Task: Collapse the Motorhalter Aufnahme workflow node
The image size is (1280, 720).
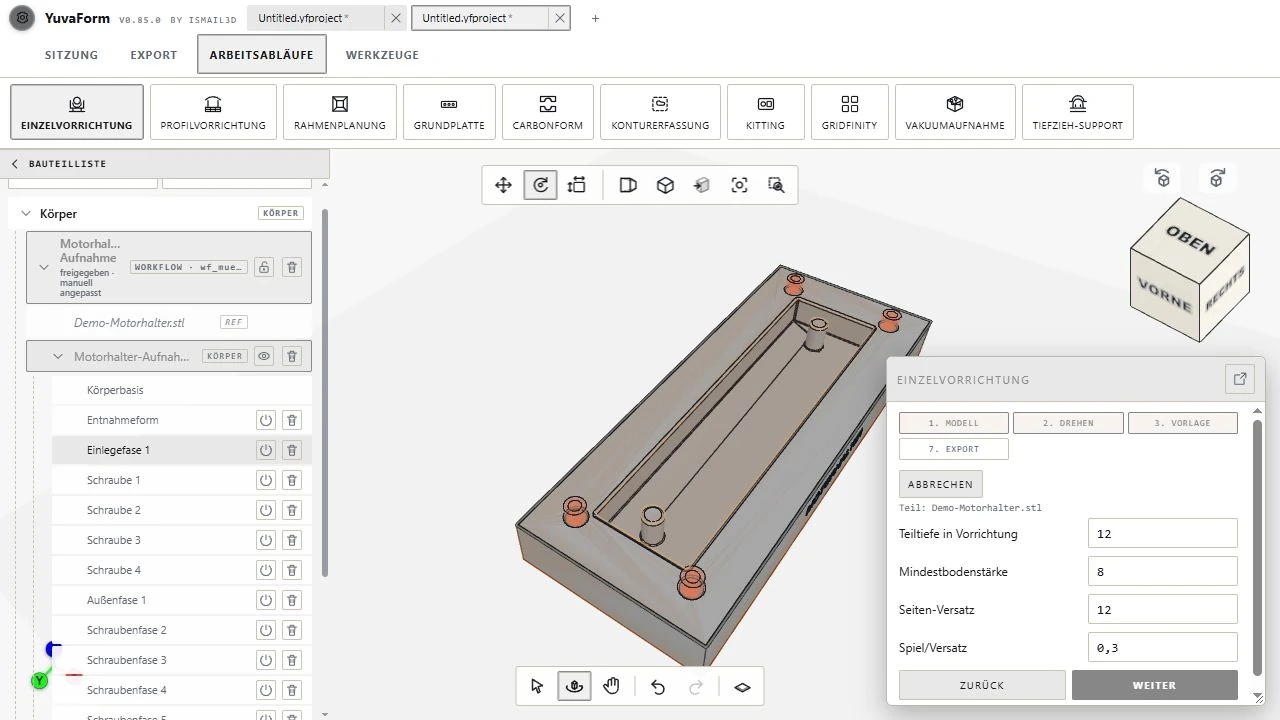Action: tap(43, 267)
